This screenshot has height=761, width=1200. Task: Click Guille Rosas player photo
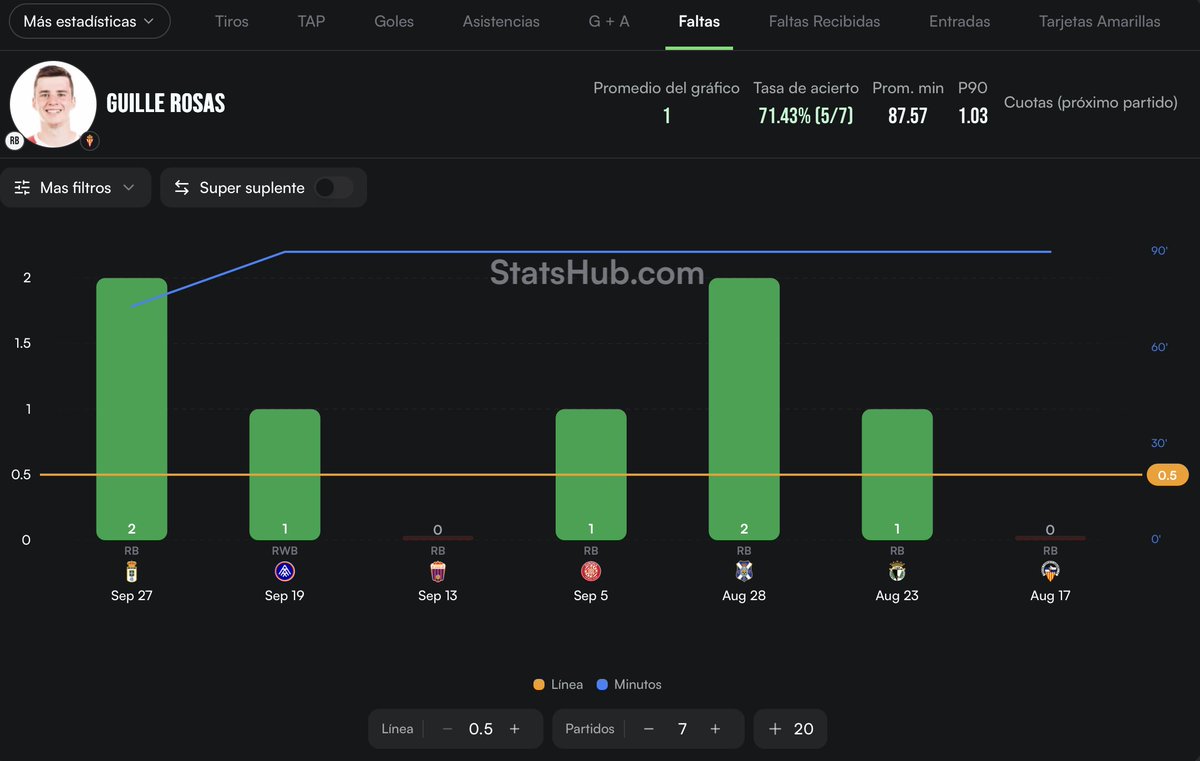click(53, 104)
